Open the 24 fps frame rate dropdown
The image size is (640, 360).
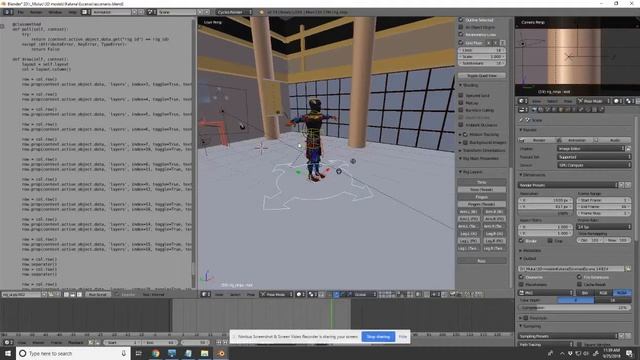click(x=604, y=227)
